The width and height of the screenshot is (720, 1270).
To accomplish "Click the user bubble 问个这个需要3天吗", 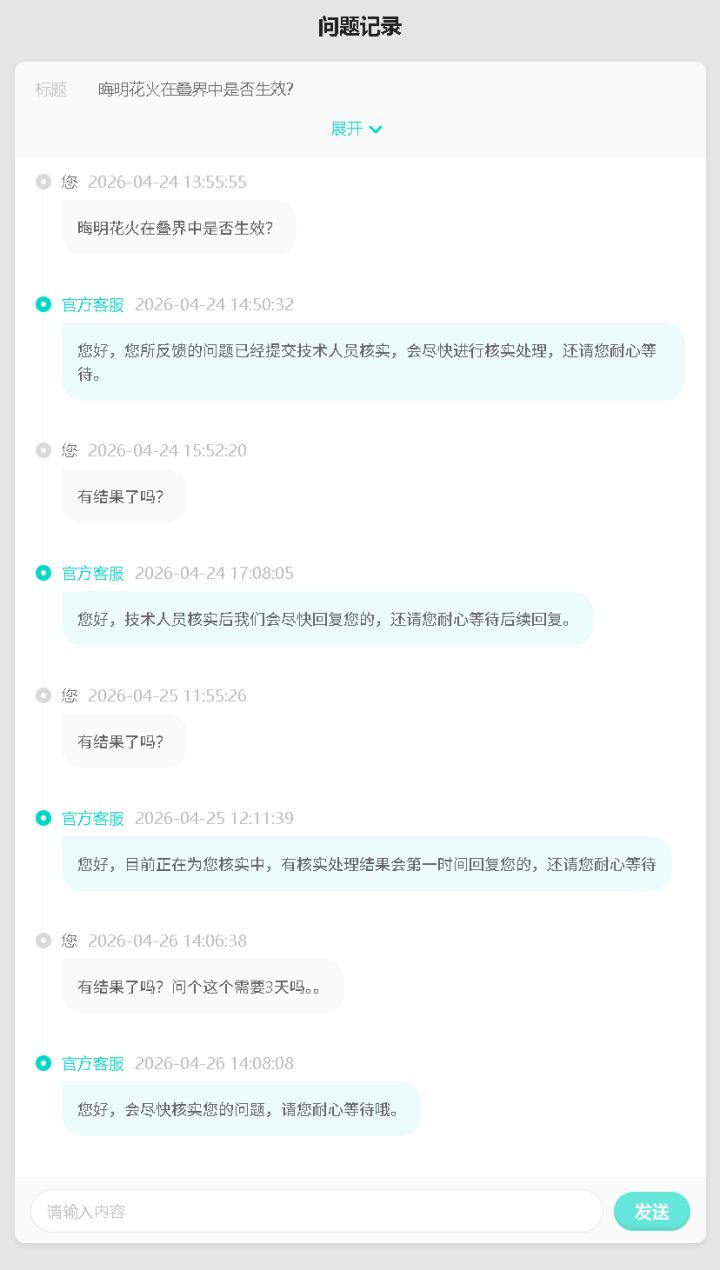I will point(203,986).
